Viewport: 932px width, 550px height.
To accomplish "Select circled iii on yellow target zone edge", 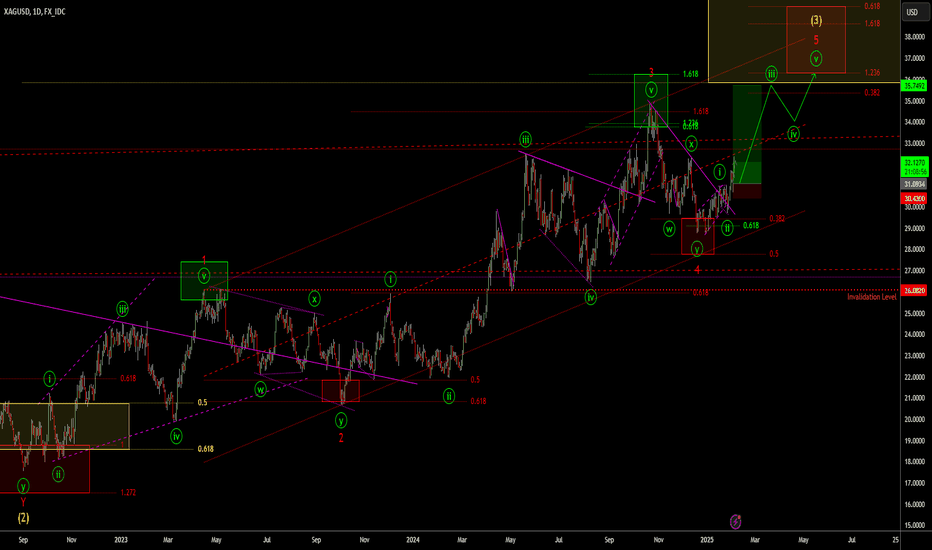I will (771, 74).
